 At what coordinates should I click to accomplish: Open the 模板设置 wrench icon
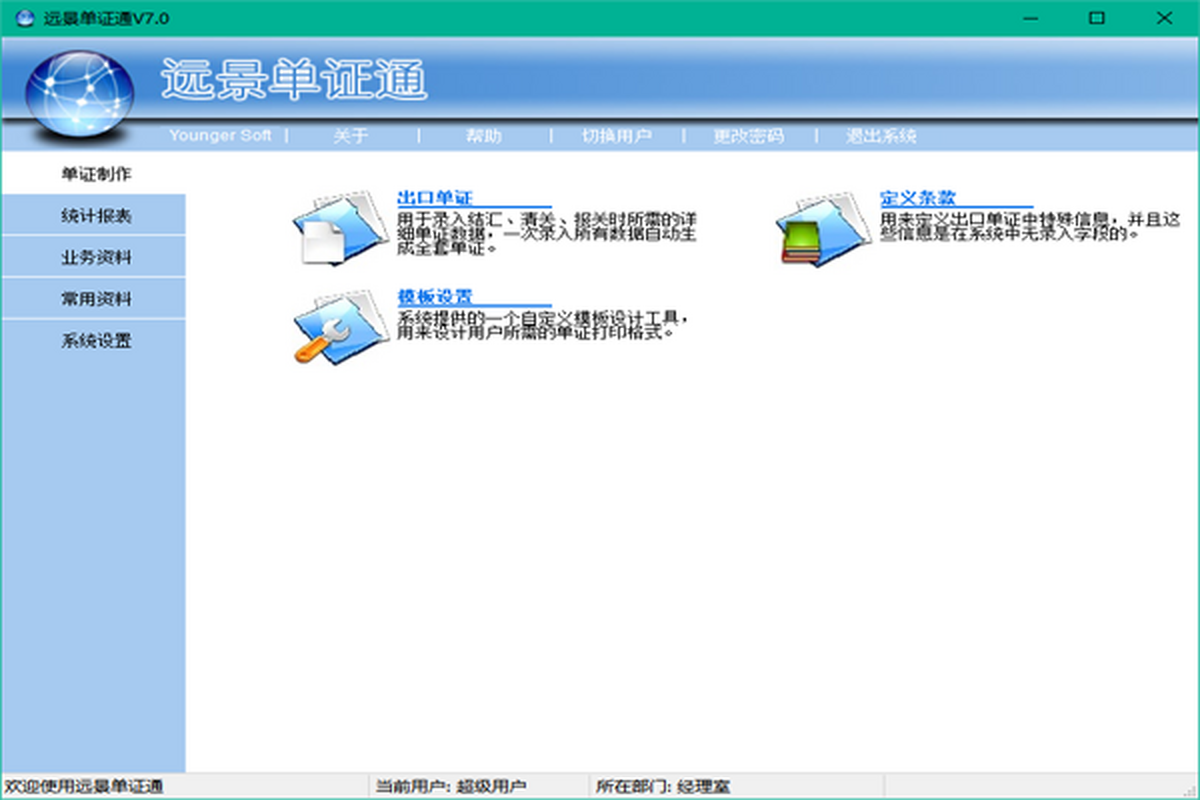[340, 327]
